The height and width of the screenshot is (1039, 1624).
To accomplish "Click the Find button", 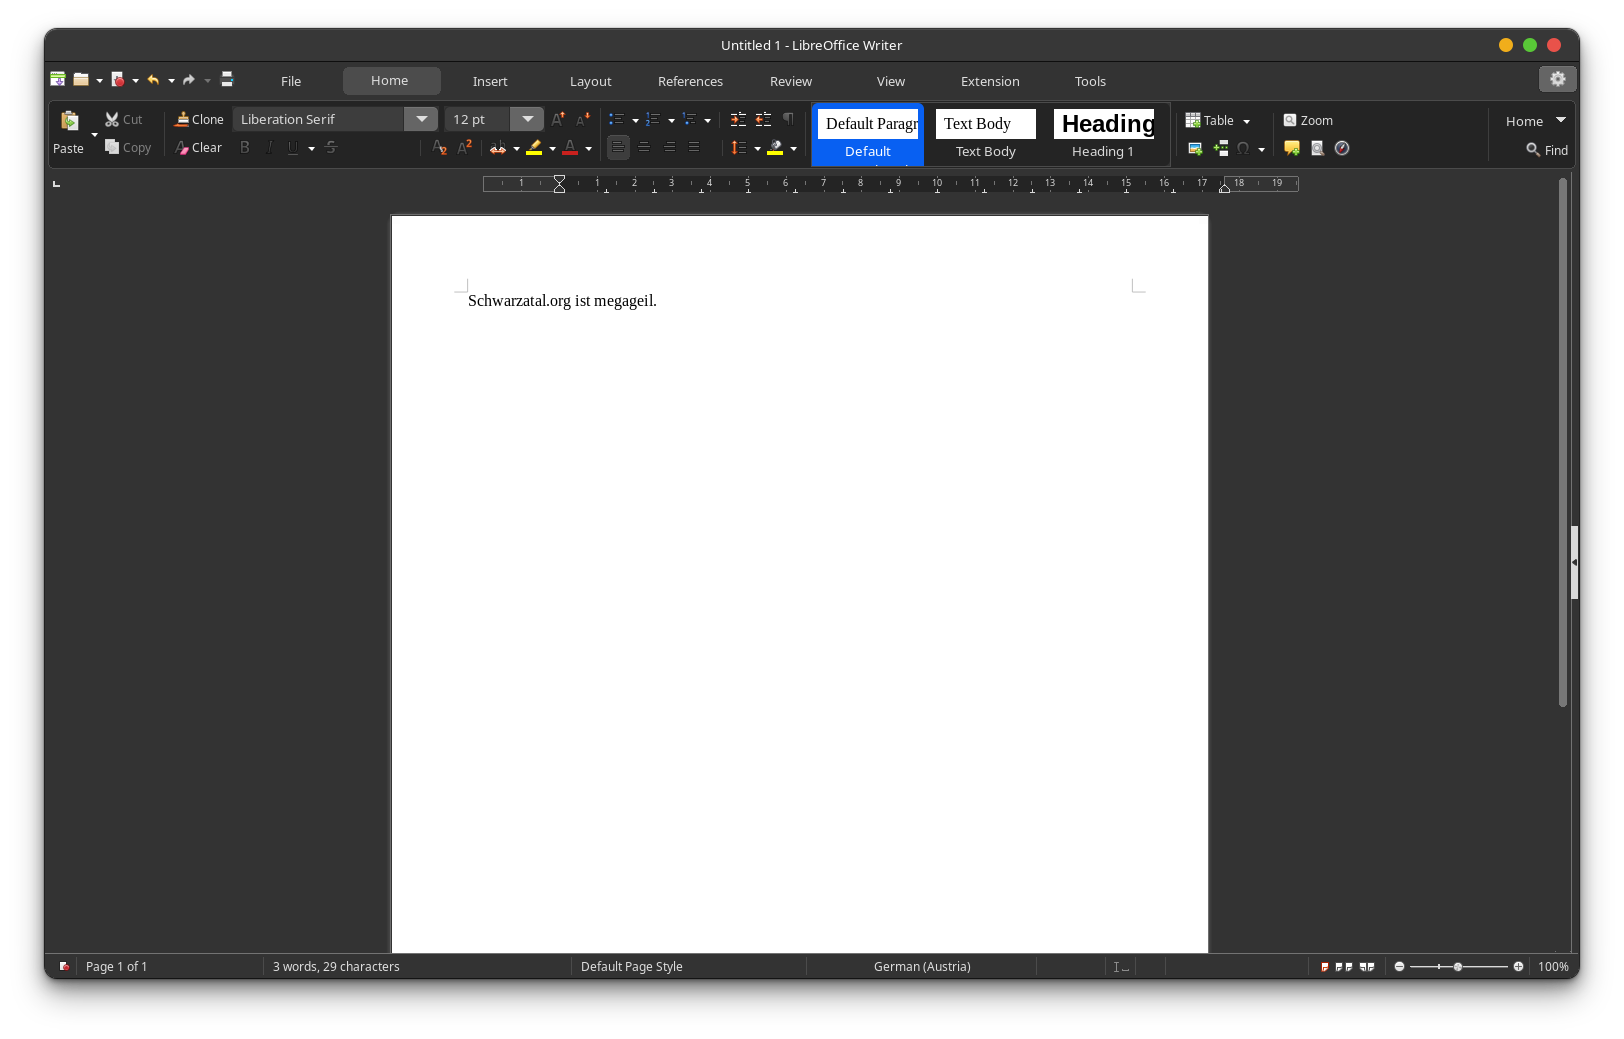I will click(1547, 150).
